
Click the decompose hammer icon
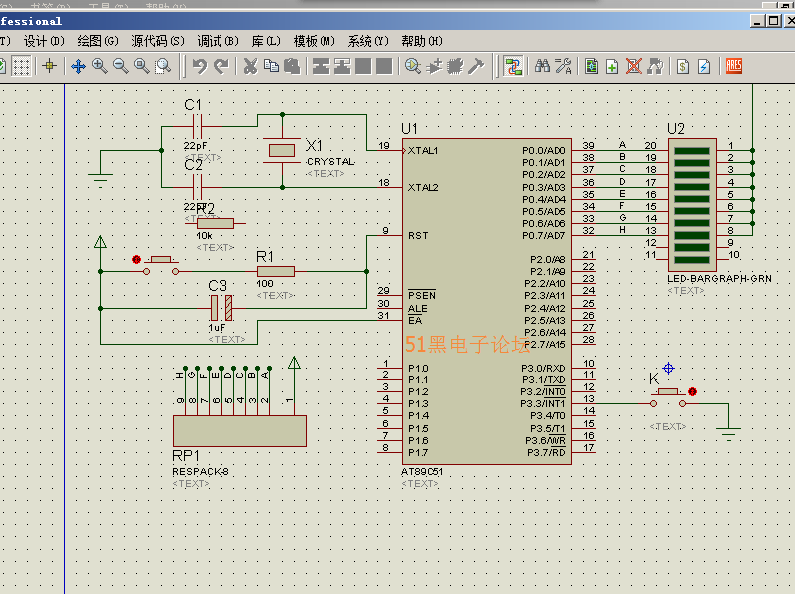(476, 66)
